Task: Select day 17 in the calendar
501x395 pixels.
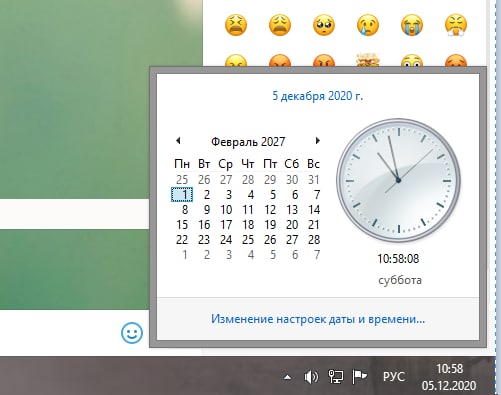Action: (x=226, y=225)
